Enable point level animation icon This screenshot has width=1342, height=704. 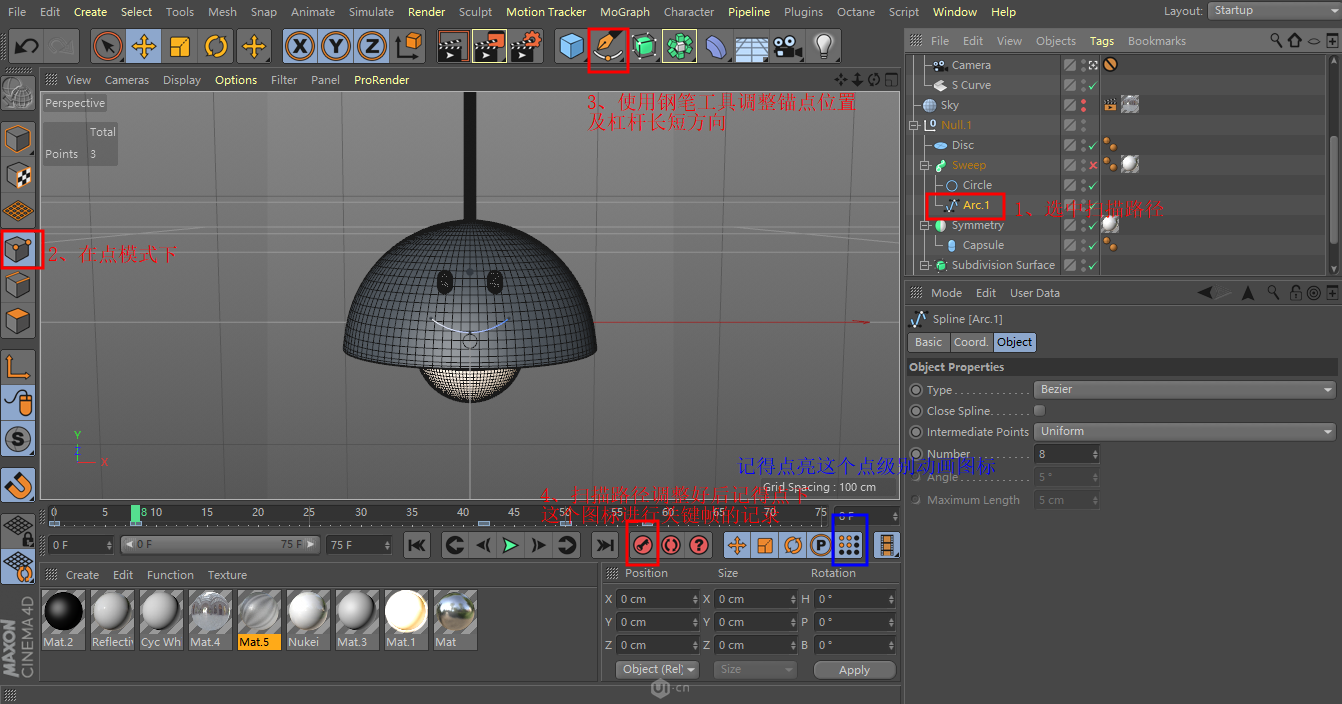click(x=849, y=545)
